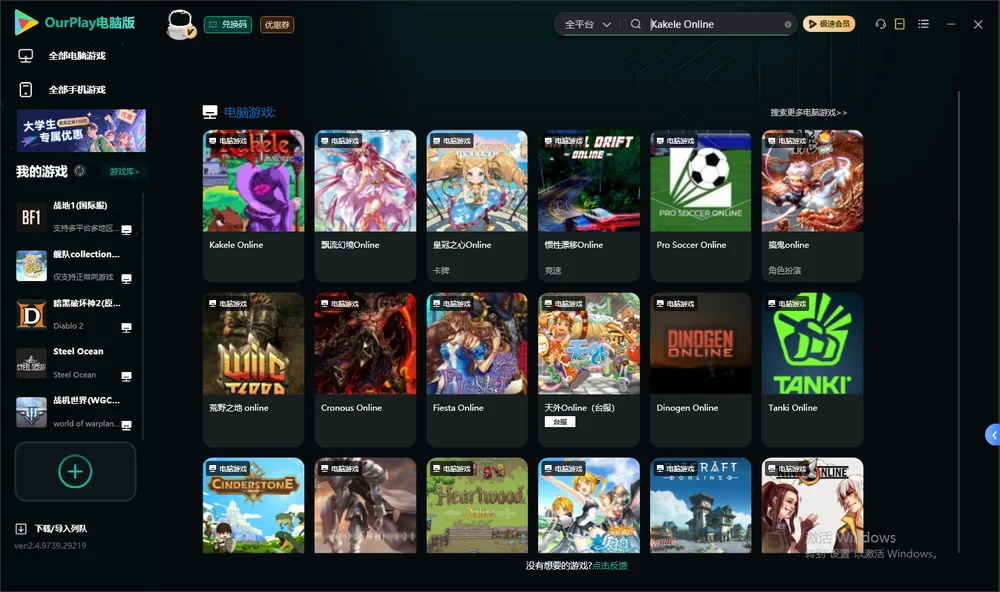This screenshot has width=1000, height=592.
Task: Open customer support headset icon
Action: point(881,24)
